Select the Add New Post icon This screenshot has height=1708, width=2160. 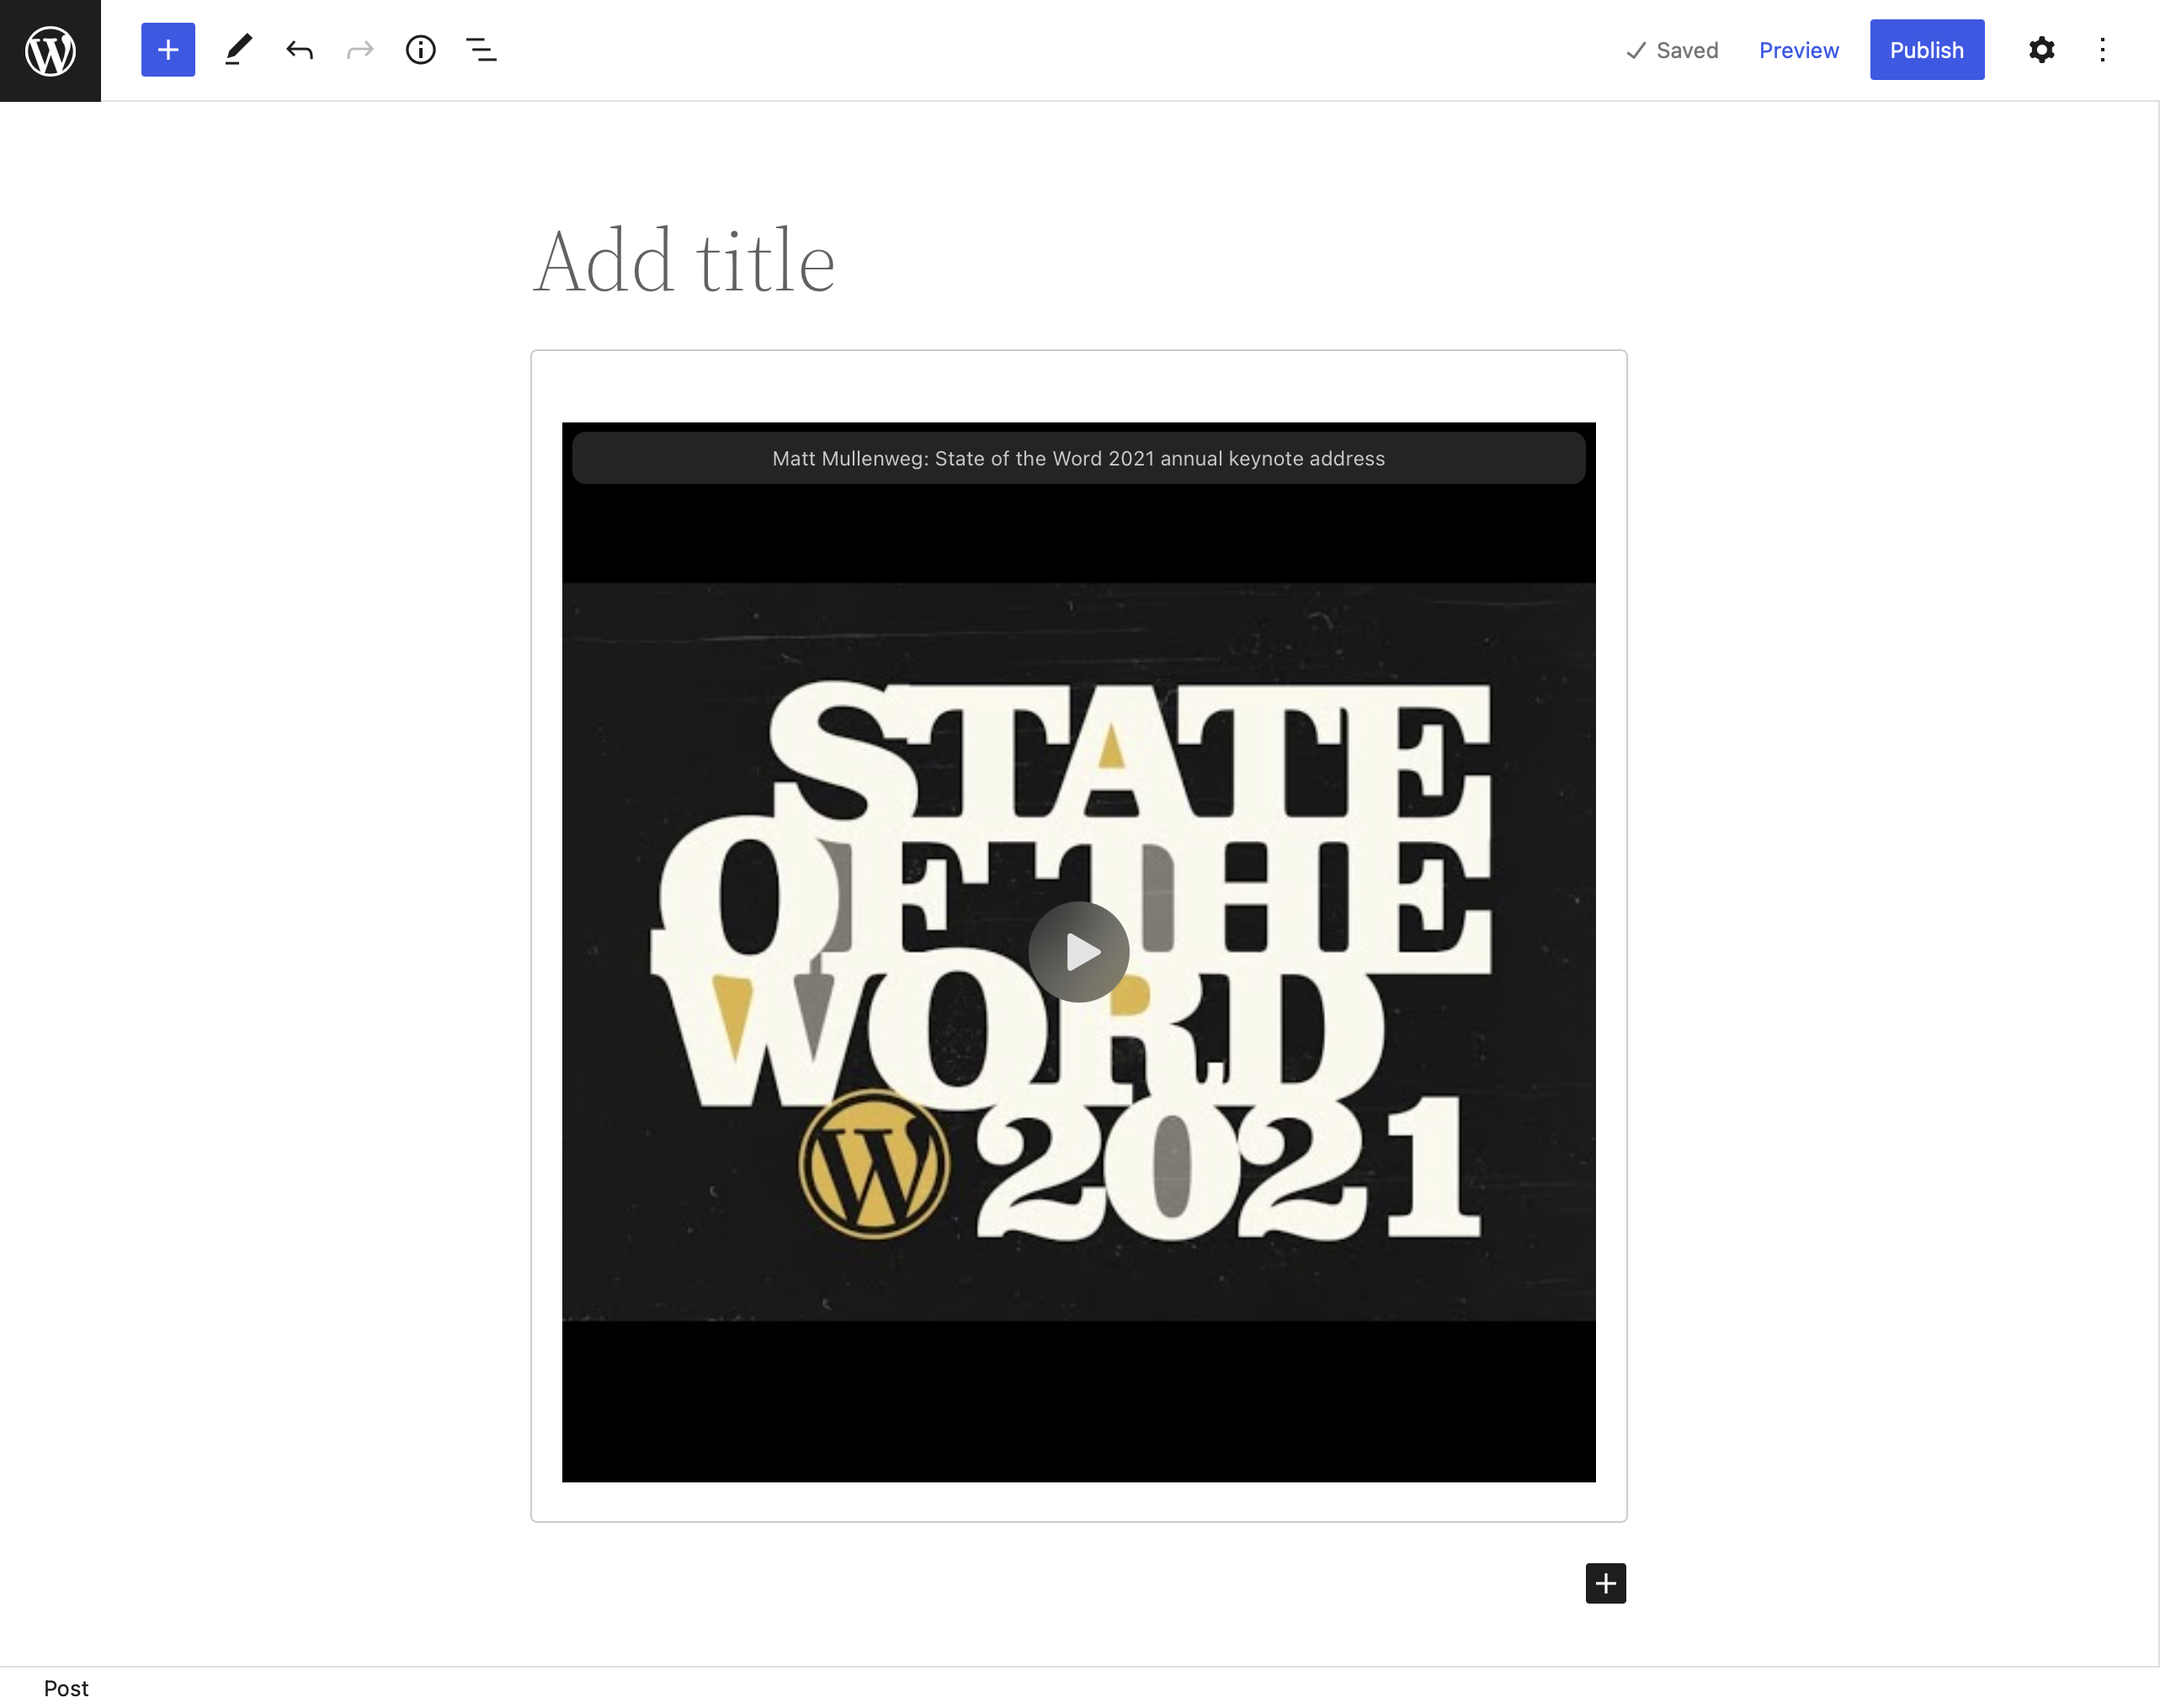[x=168, y=49]
